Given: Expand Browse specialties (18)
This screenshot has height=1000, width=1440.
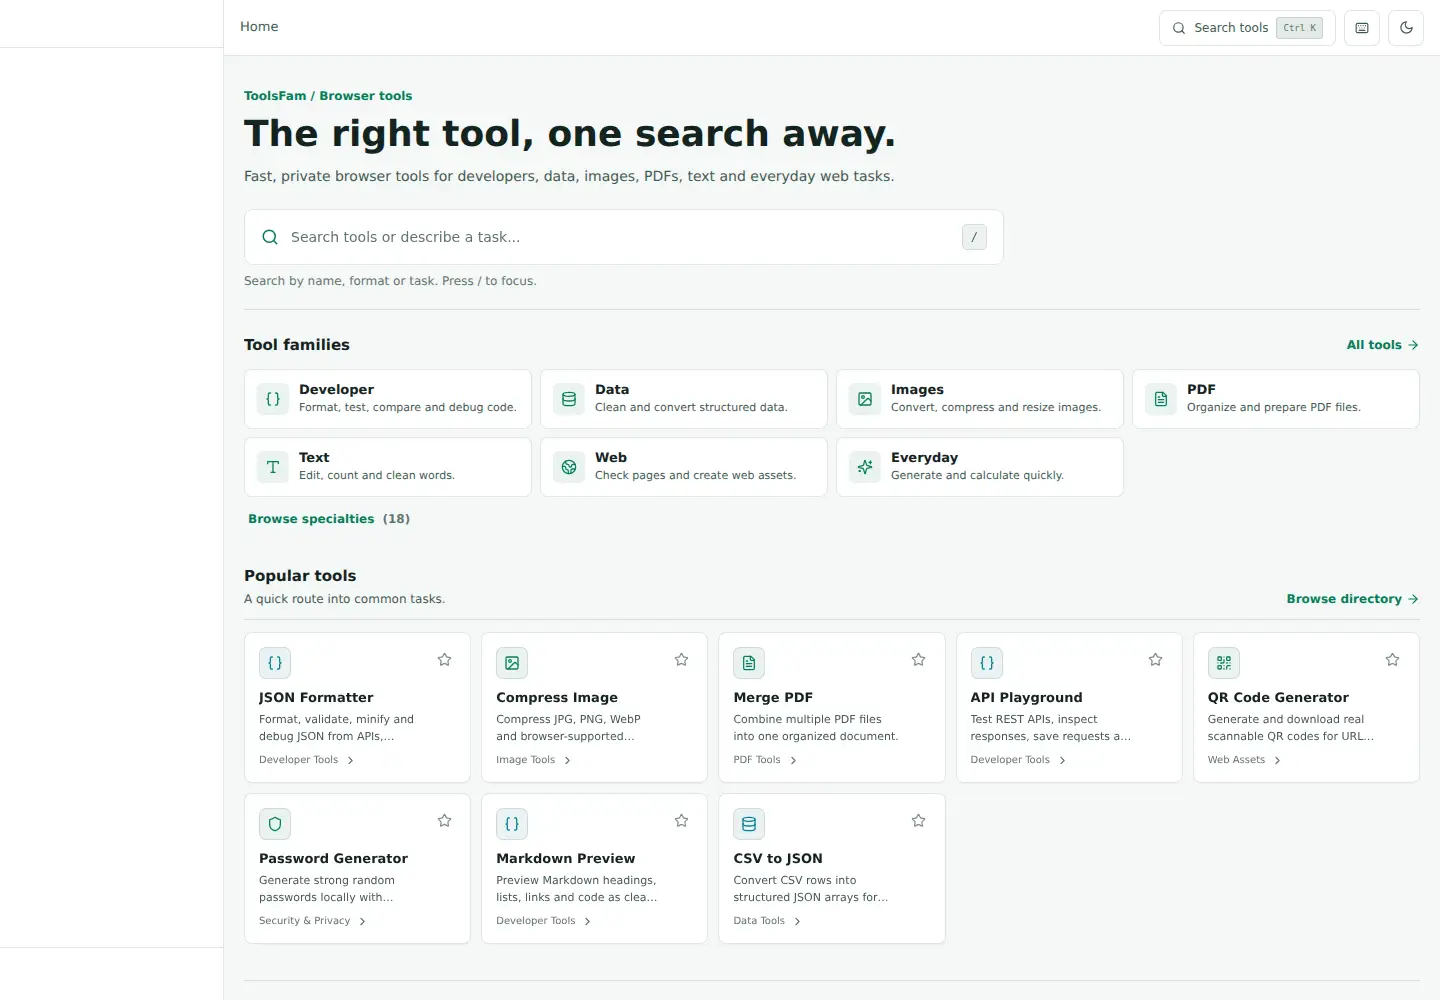Looking at the screenshot, I should [329, 519].
